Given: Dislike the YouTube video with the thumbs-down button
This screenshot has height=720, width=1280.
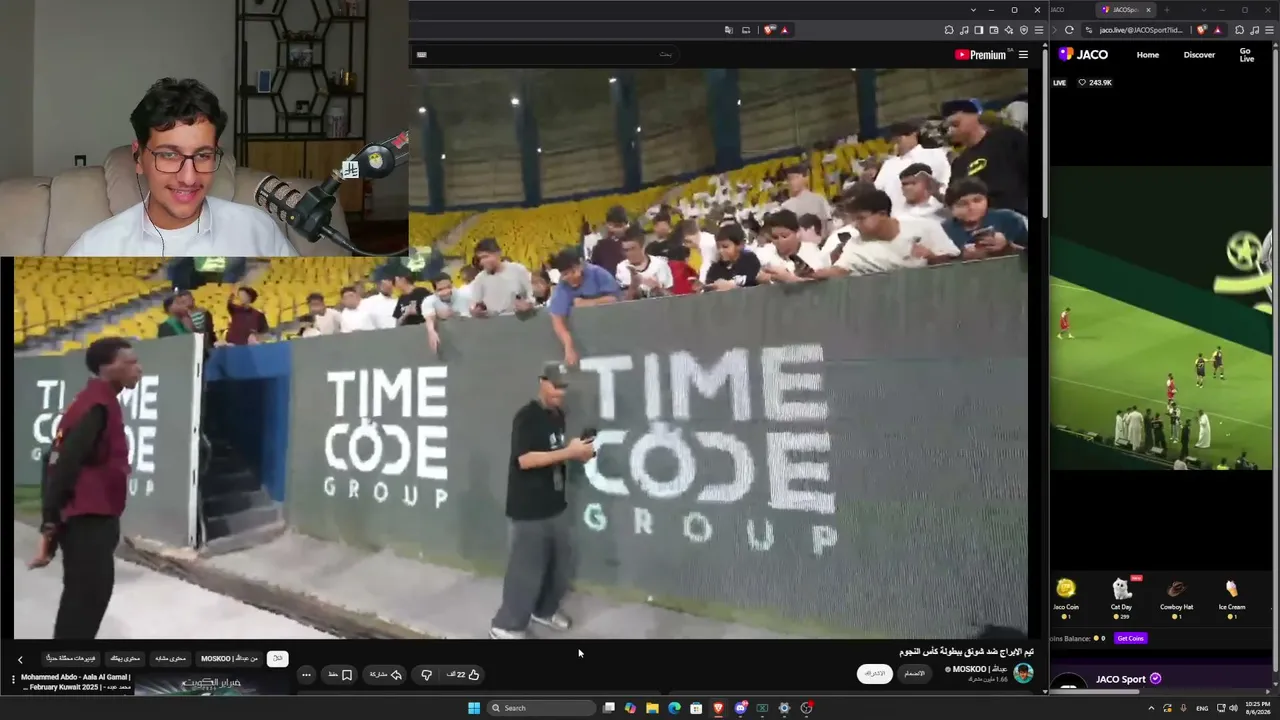Looking at the screenshot, I should point(427,675).
